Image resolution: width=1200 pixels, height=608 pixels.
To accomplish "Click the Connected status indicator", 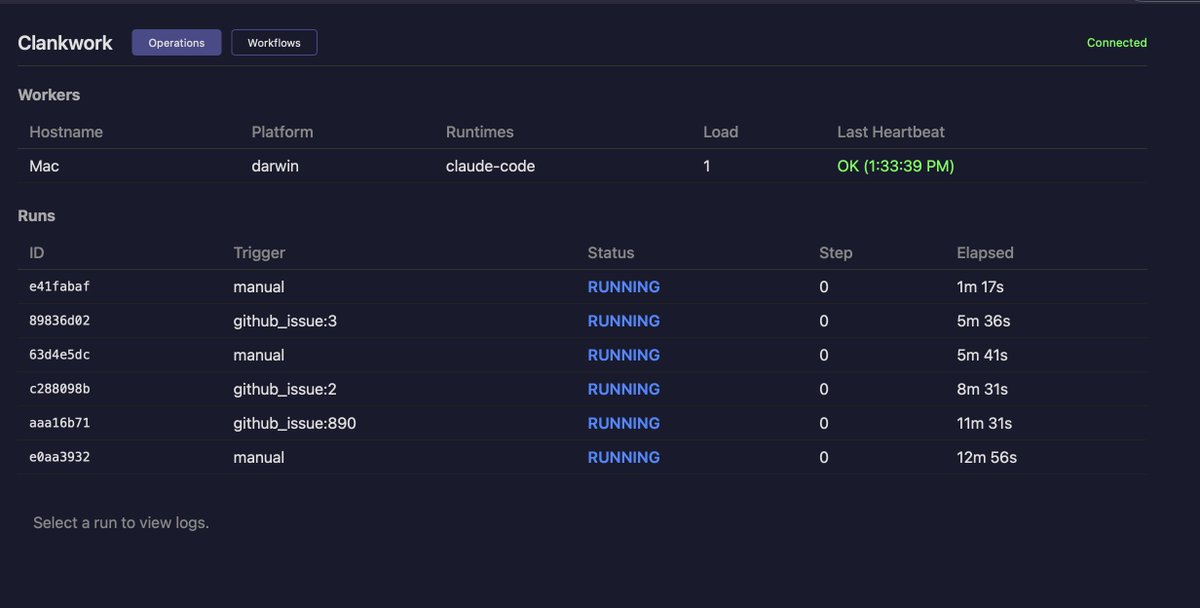I will 1117,43.
